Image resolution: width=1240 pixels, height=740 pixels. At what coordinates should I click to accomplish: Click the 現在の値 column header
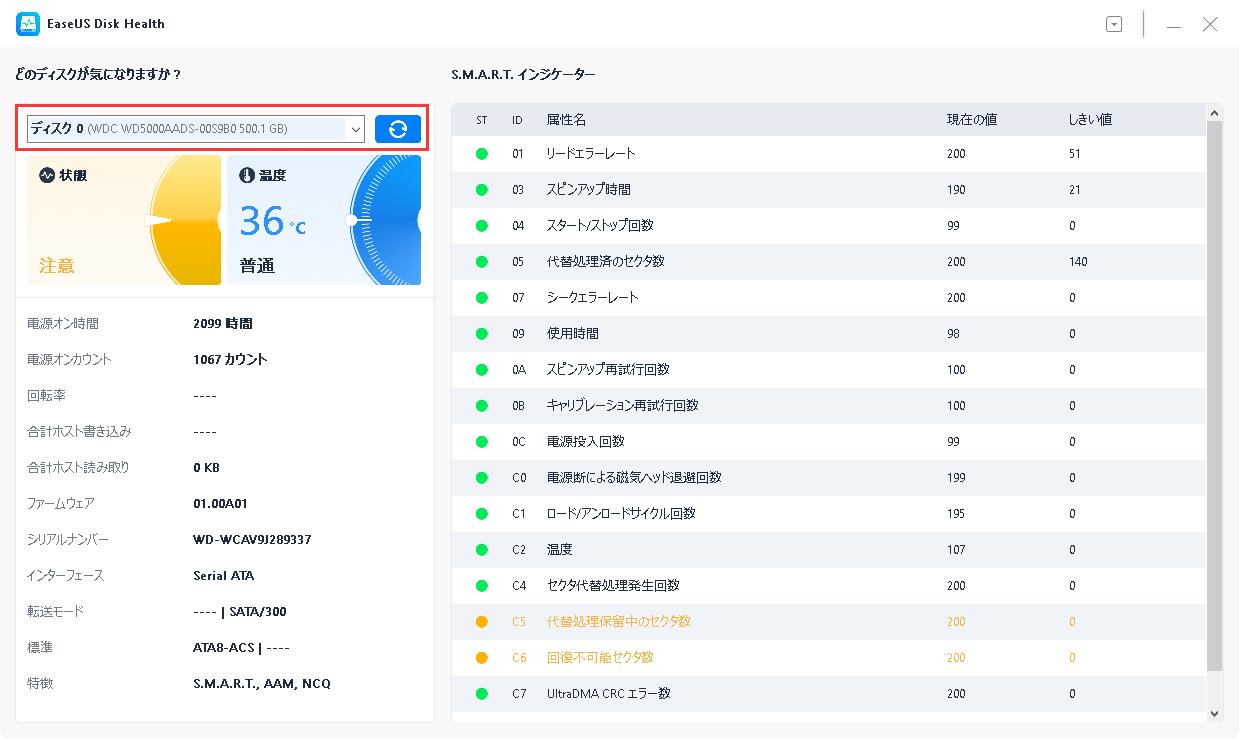972,120
